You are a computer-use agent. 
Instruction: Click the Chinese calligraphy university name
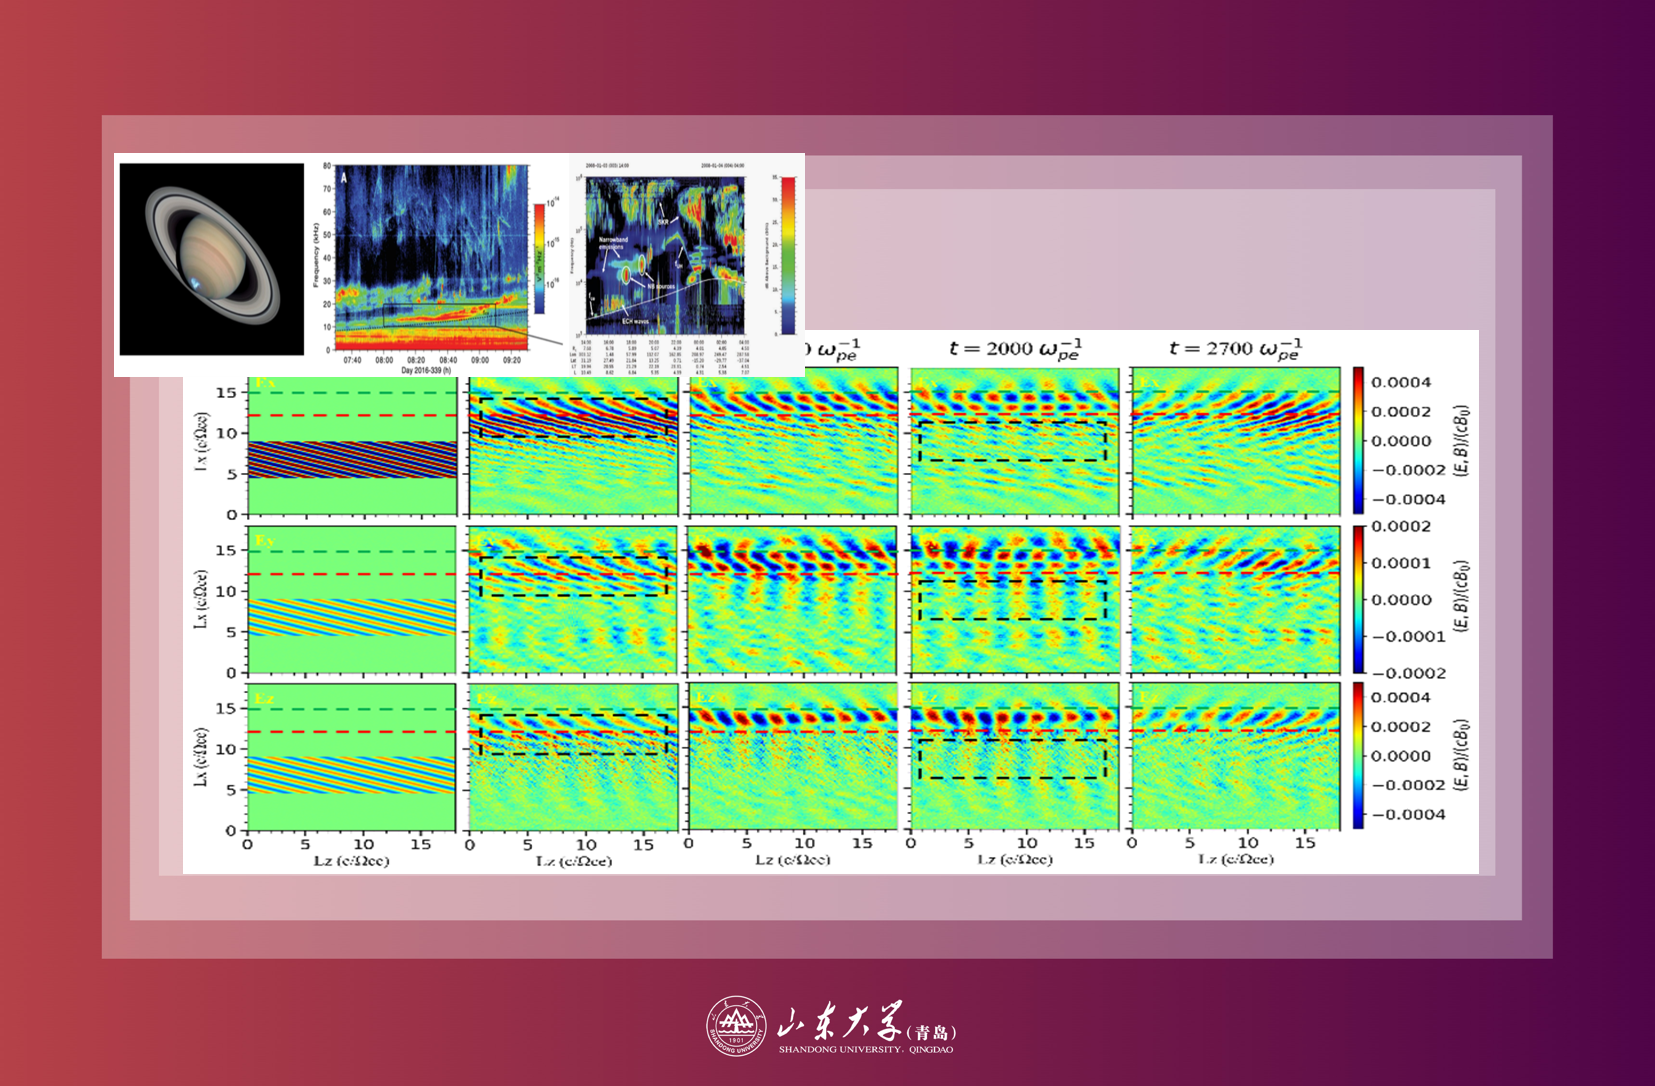pyautogui.click(x=840, y=1021)
